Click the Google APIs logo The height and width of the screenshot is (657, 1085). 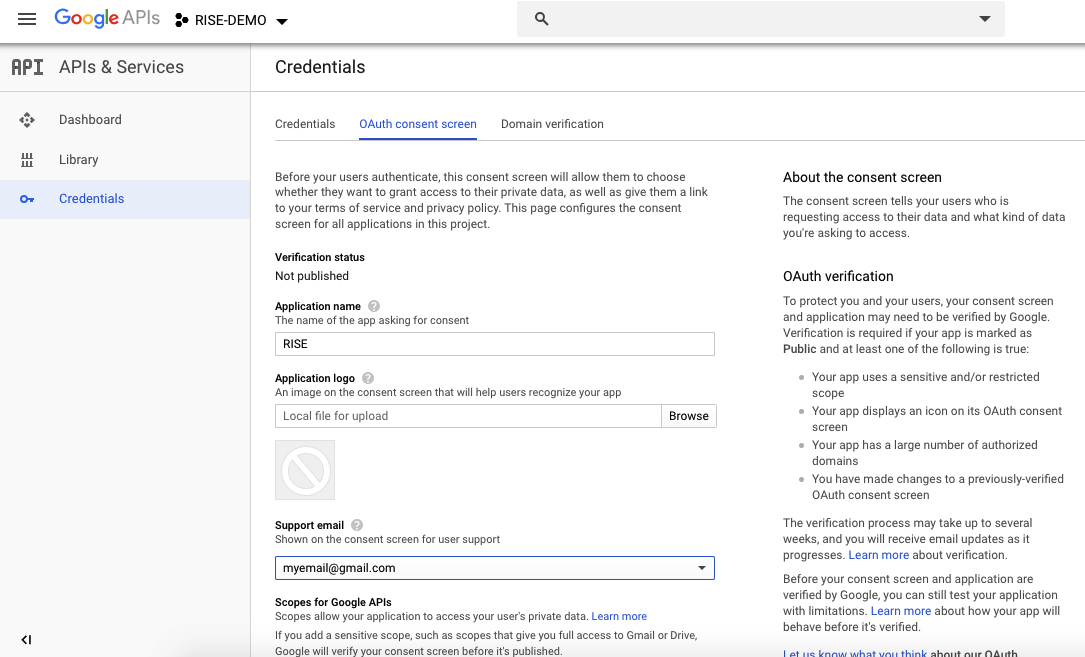click(x=107, y=18)
